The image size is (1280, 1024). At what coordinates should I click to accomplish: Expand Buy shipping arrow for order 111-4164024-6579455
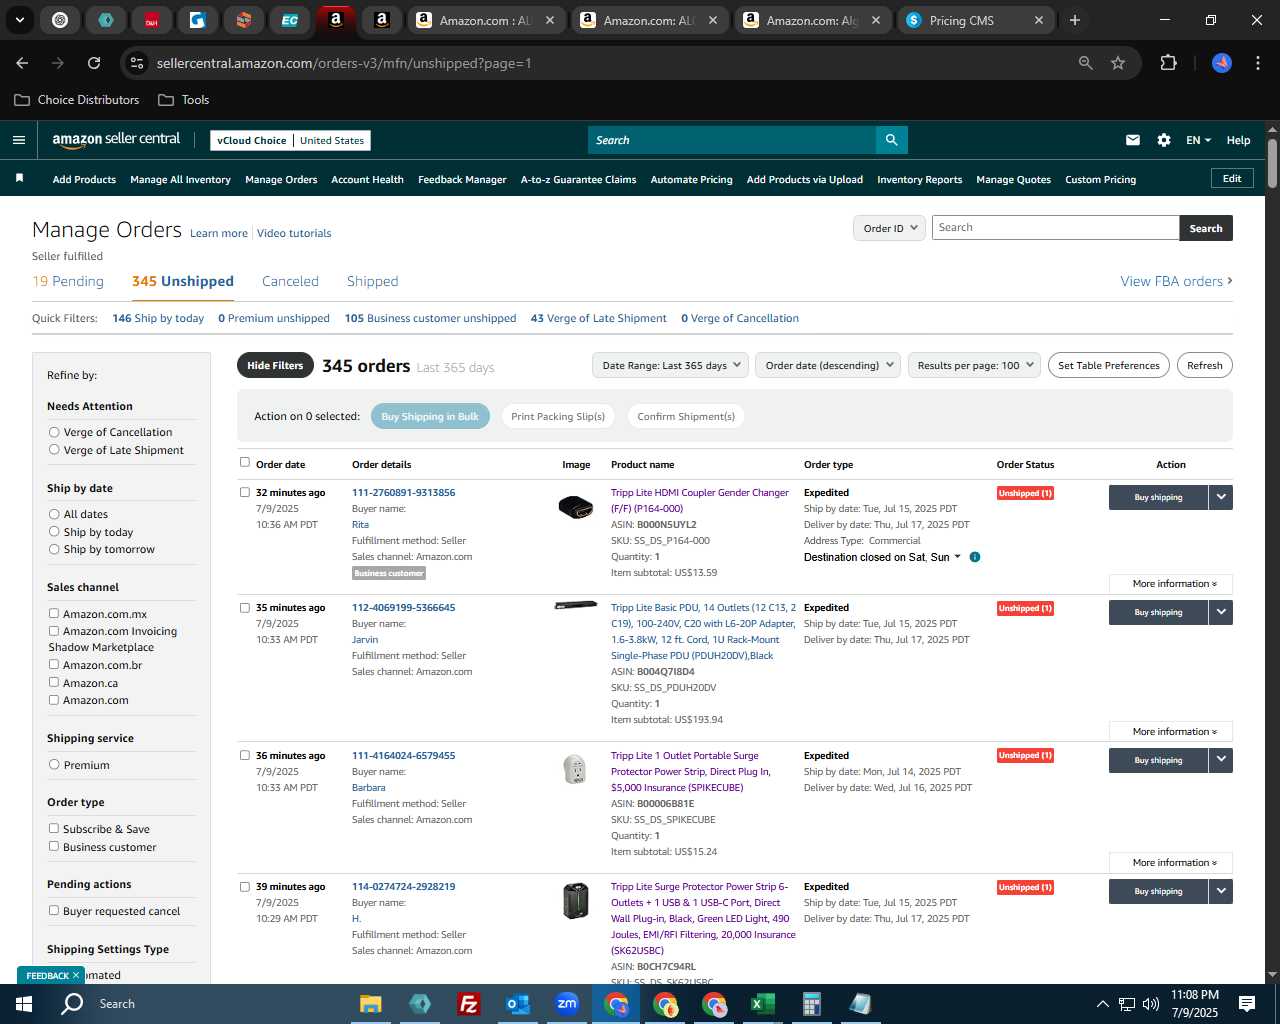(x=1221, y=760)
